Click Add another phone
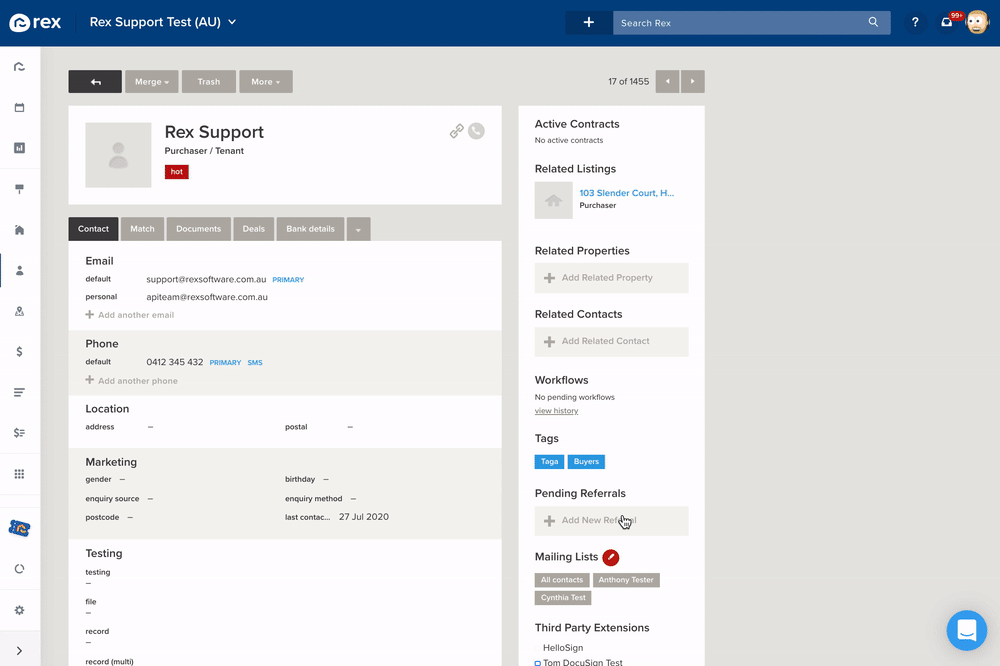Image resolution: width=1000 pixels, height=666 pixels. (x=132, y=381)
